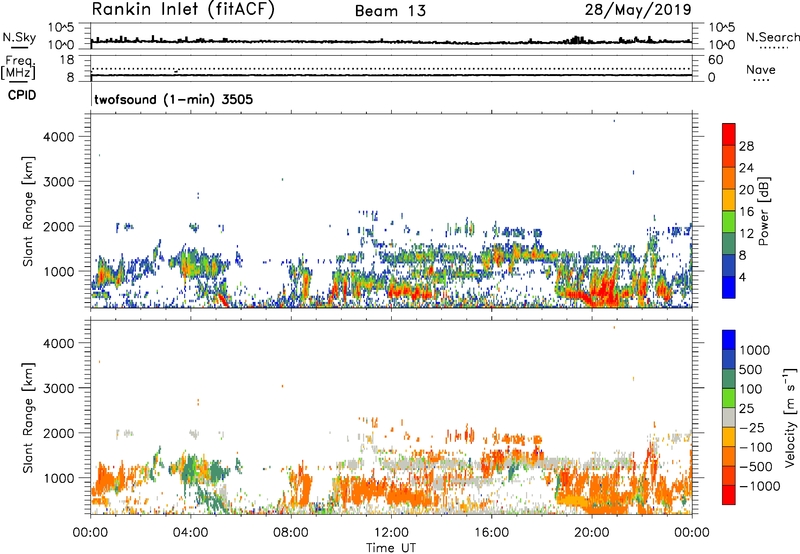Click the grey band of velocity colorbar
This screenshot has width=800, height=554.
[x=729, y=418]
